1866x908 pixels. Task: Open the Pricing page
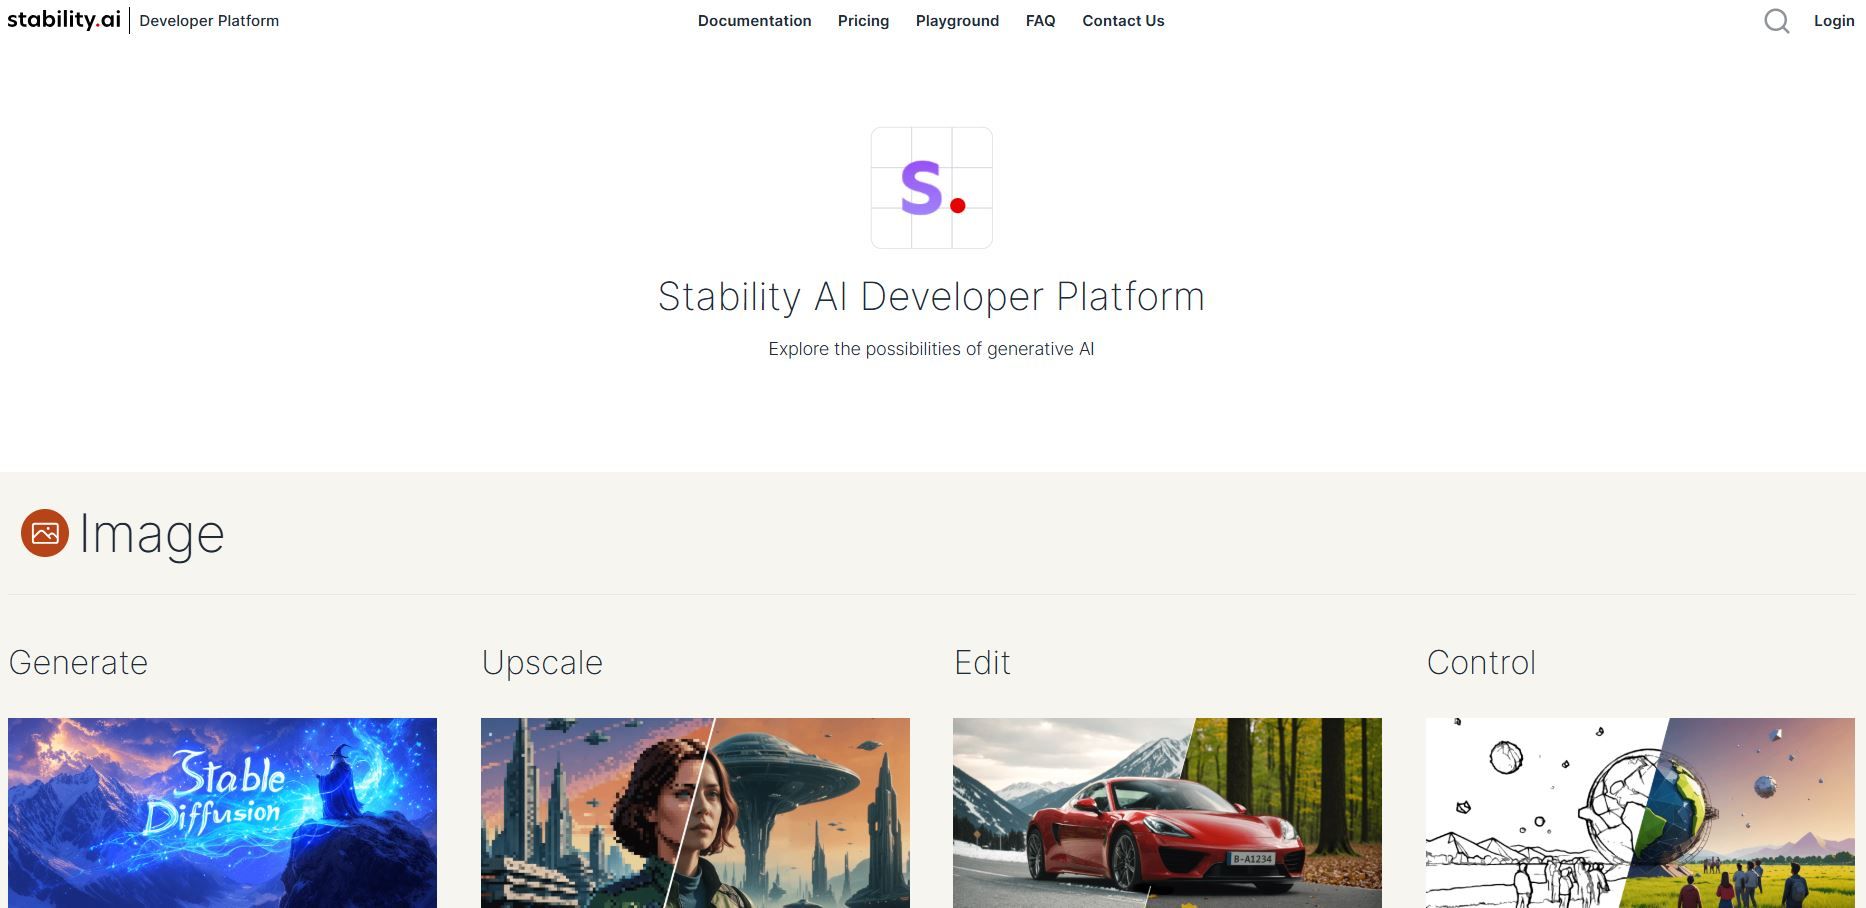point(863,21)
